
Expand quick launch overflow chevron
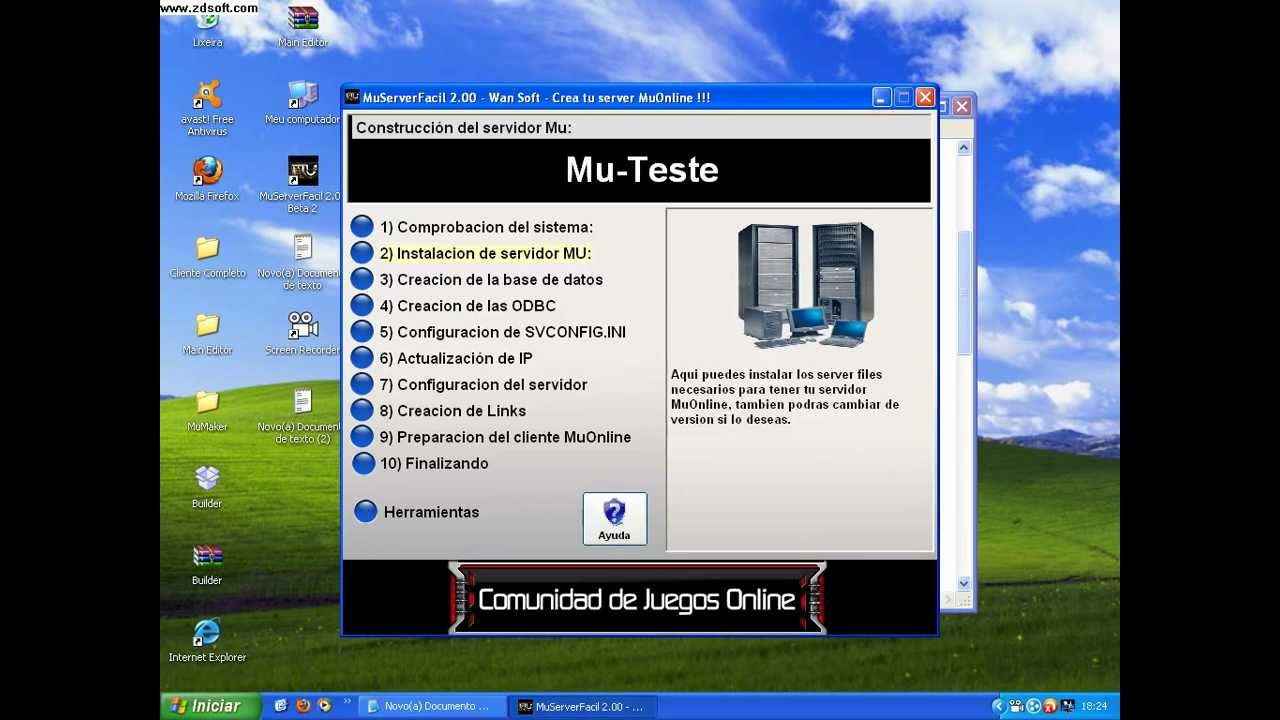click(x=347, y=702)
